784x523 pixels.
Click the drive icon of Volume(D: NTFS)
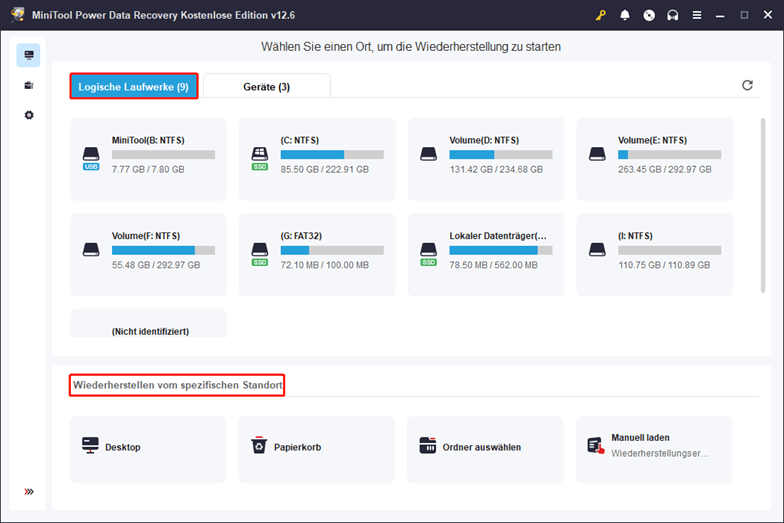(428, 154)
